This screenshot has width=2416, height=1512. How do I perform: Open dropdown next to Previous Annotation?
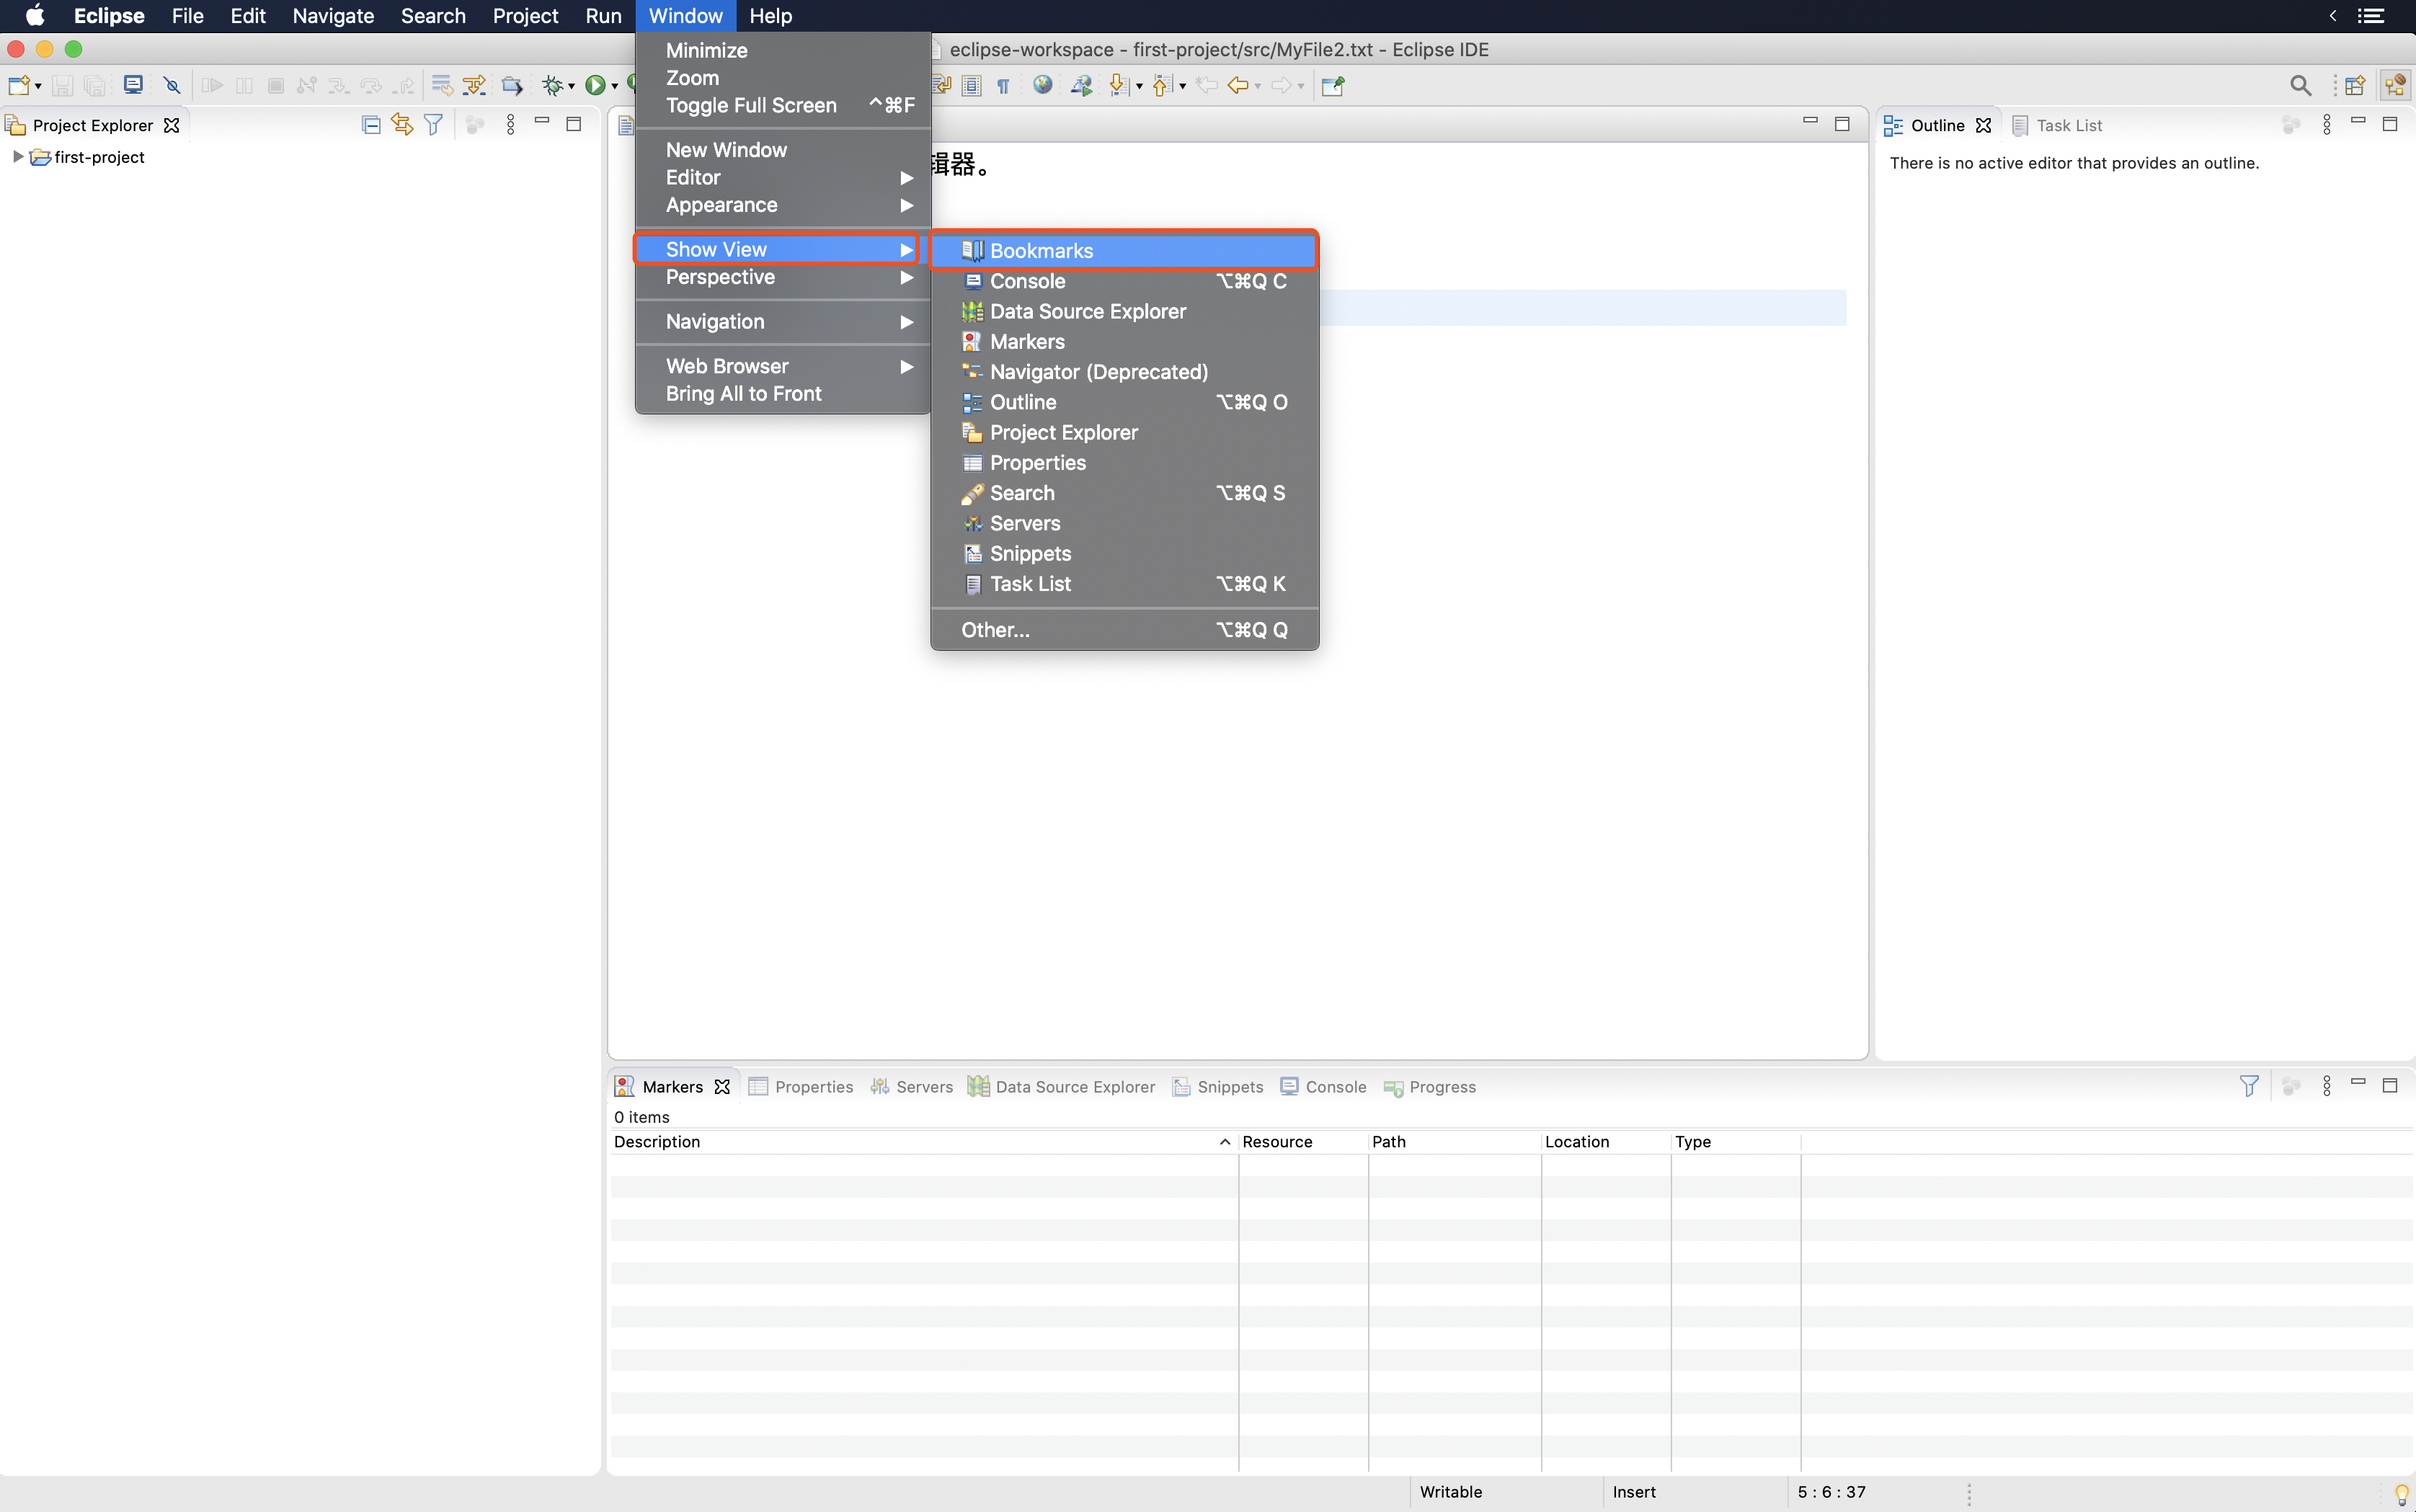click(1182, 86)
